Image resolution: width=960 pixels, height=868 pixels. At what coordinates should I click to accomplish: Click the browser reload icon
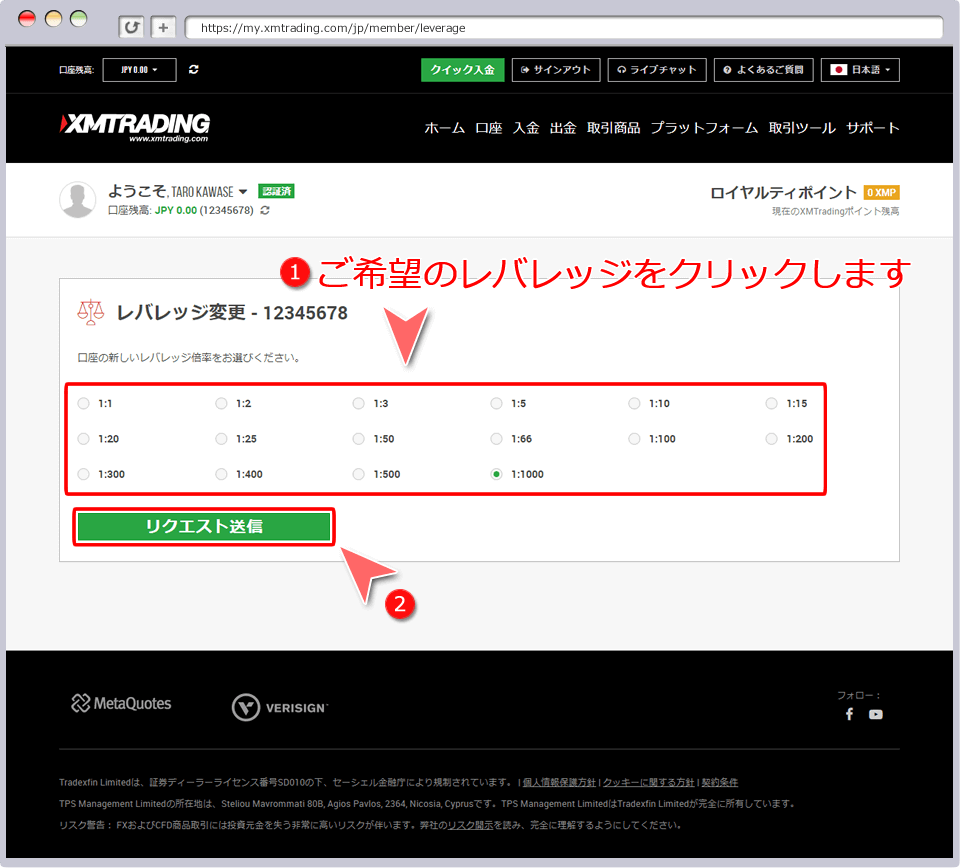132,27
